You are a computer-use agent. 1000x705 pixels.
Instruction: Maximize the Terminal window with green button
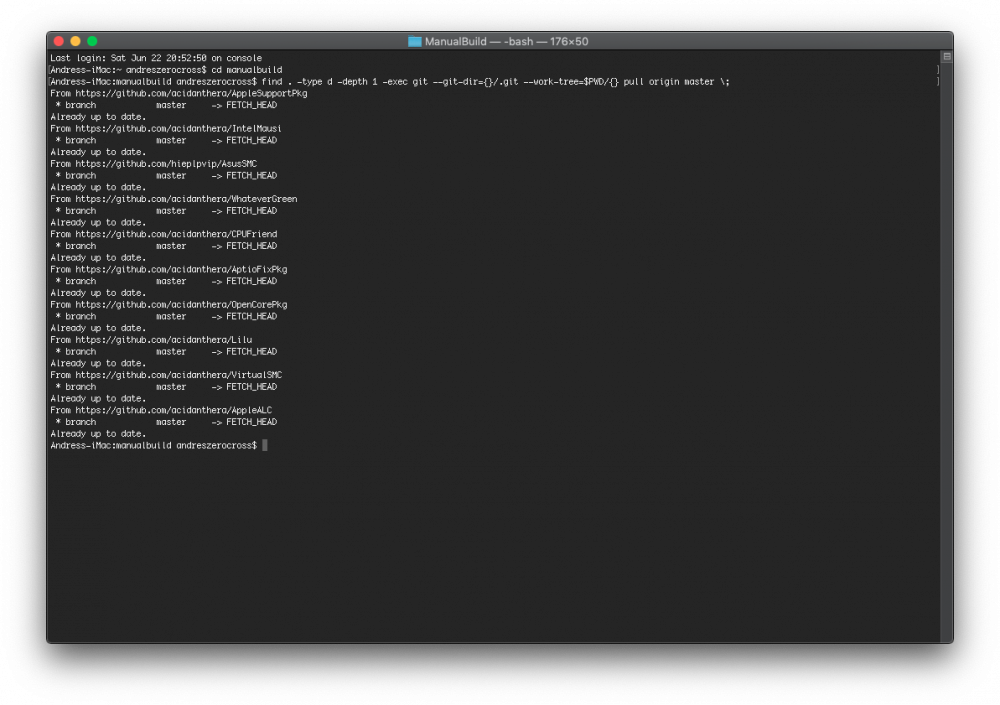[92, 41]
